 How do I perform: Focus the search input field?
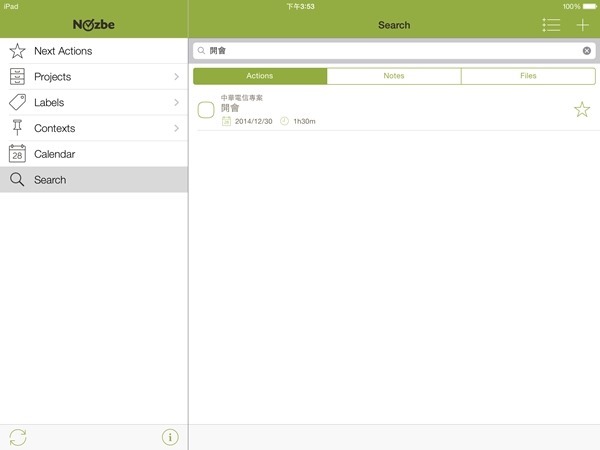(x=394, y=51)
